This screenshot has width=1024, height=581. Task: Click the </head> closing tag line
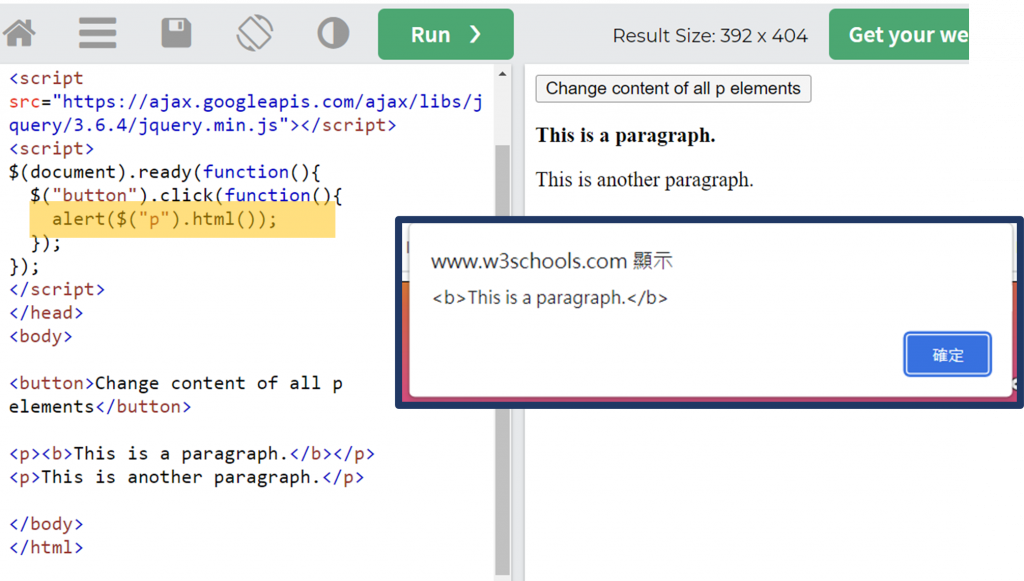46,313
